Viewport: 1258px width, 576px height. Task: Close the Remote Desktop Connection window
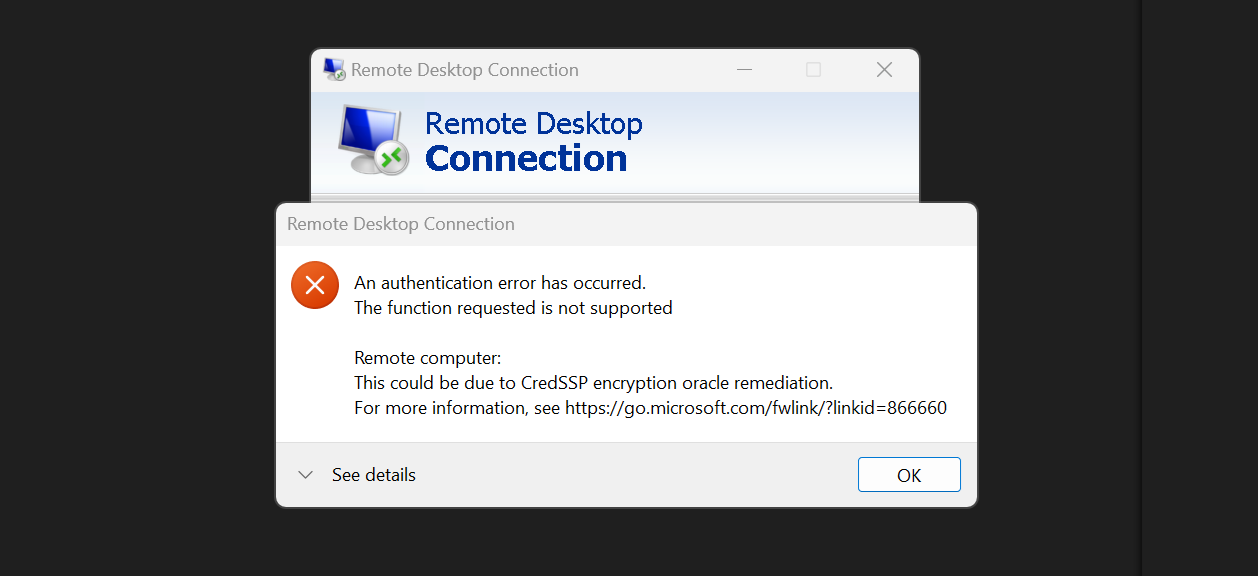pyautogui.click(x=884, y=69)
